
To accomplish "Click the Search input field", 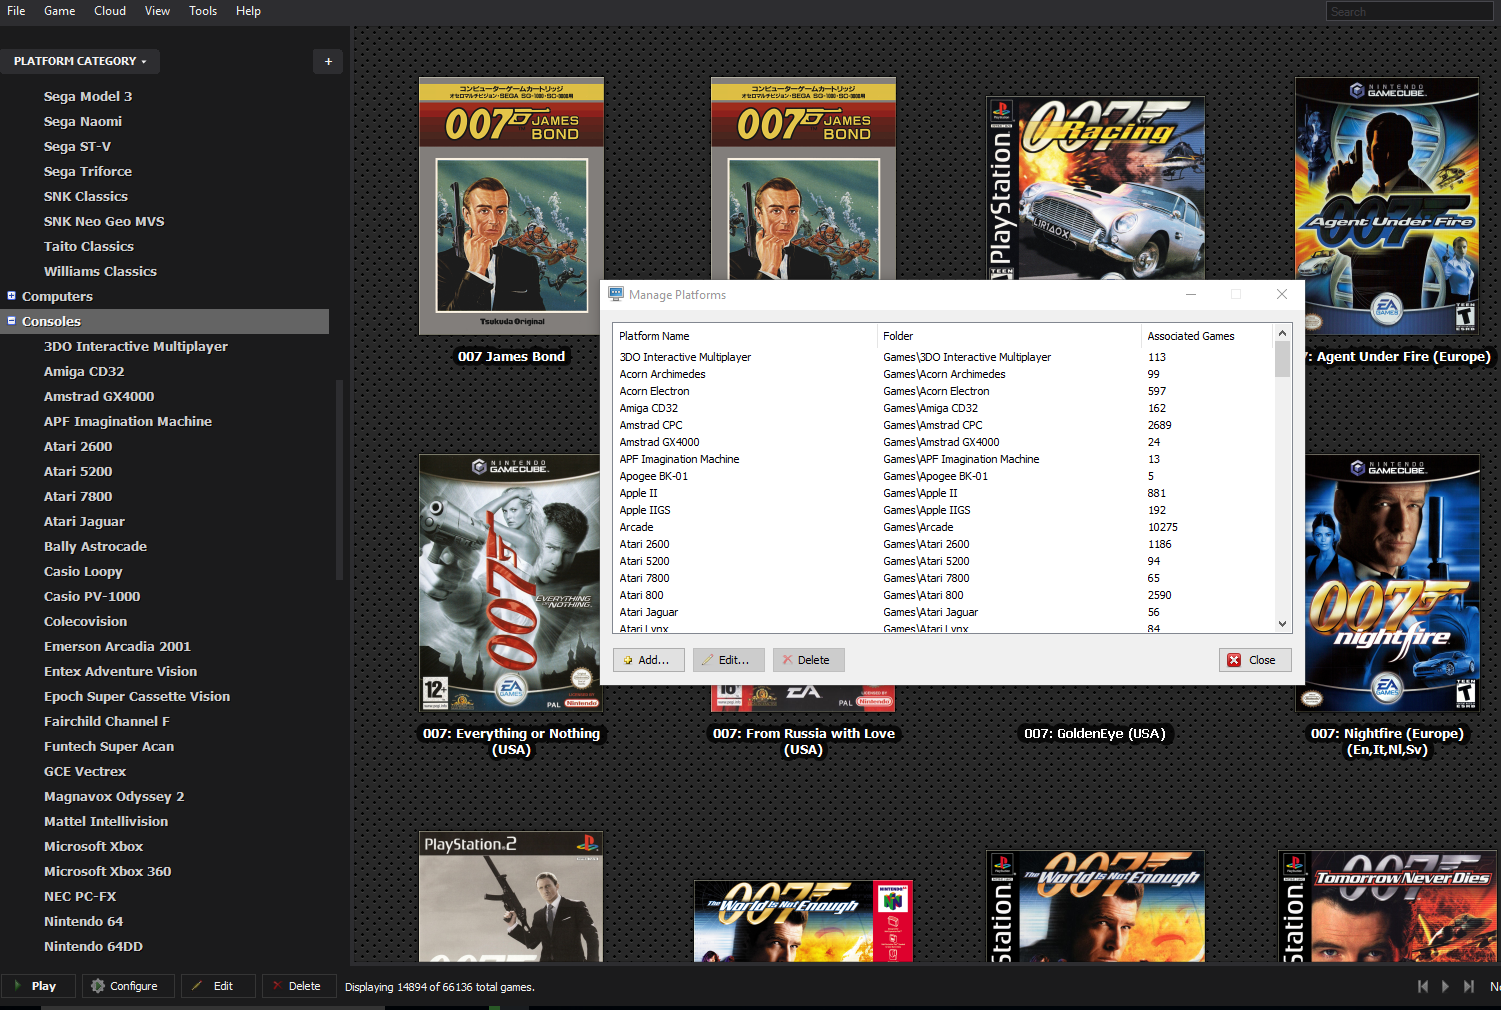I will click(1409, 11).
